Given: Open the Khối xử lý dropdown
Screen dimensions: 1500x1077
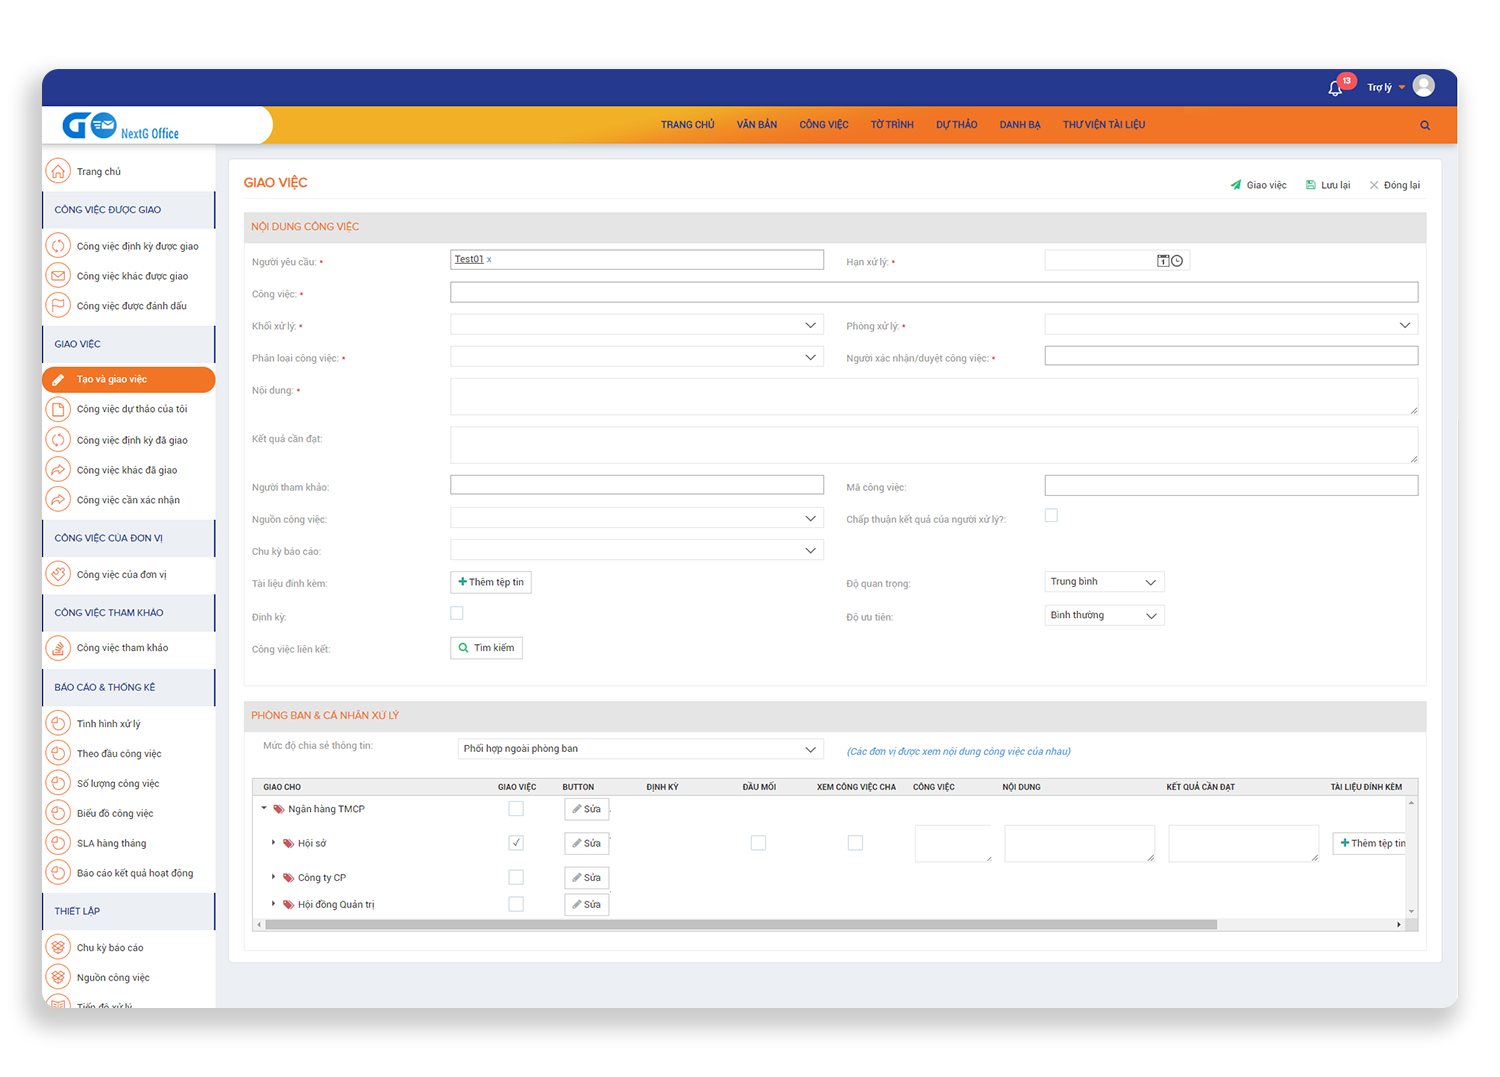Looking at the screenshot, I should click(x=637, y=325).
